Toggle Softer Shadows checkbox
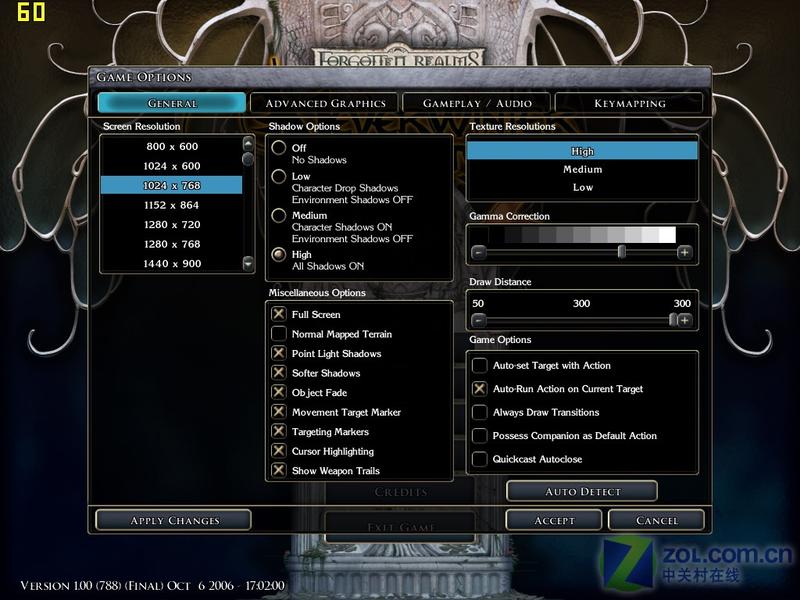 [x=279, y=372]
